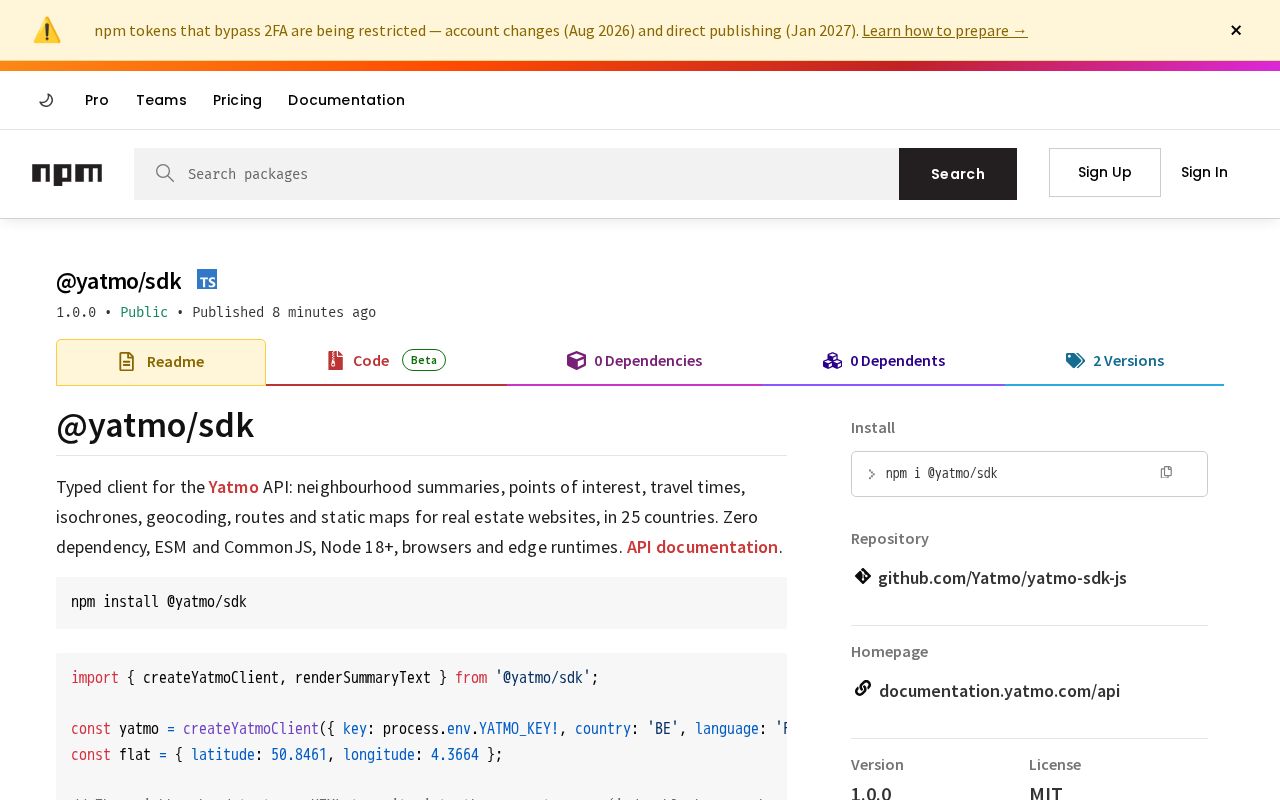Focus the Search packages input field
The height and width of the screenshot is (800, 1280).
click(516, 174)
